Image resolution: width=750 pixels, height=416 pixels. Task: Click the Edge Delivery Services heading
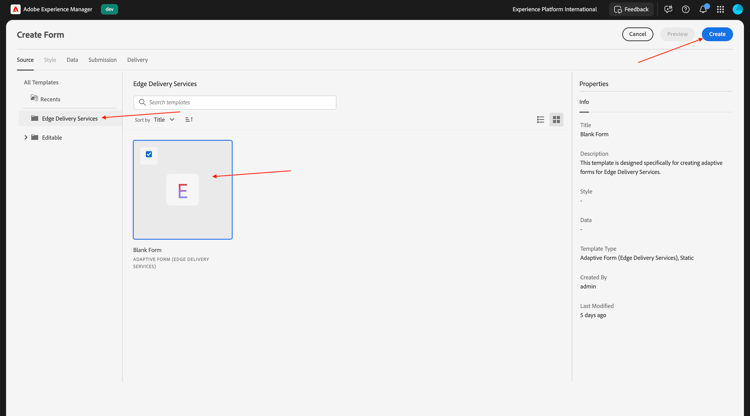tap(165, 84)
